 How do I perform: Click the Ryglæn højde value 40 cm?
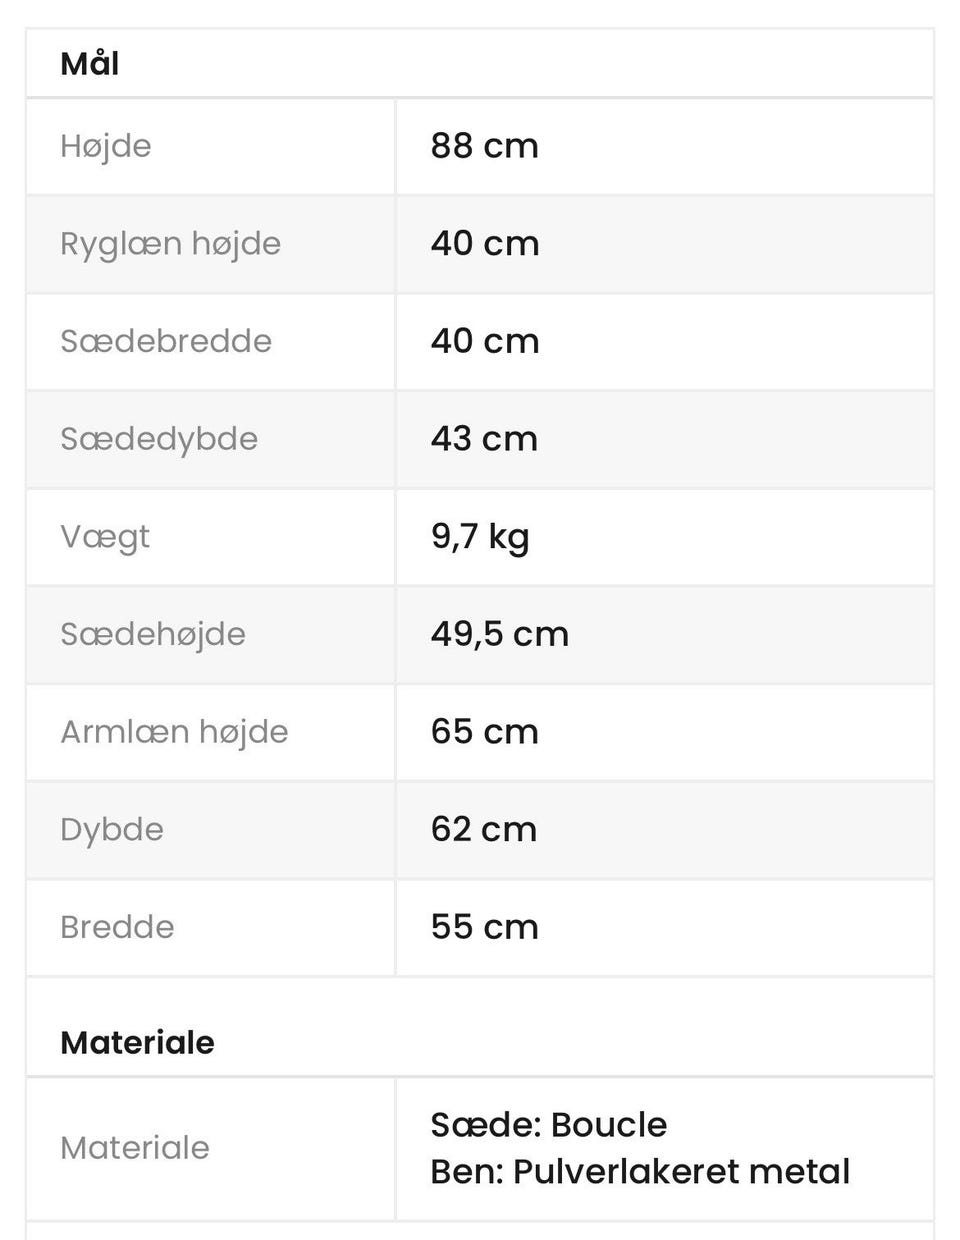pos(485,244)
